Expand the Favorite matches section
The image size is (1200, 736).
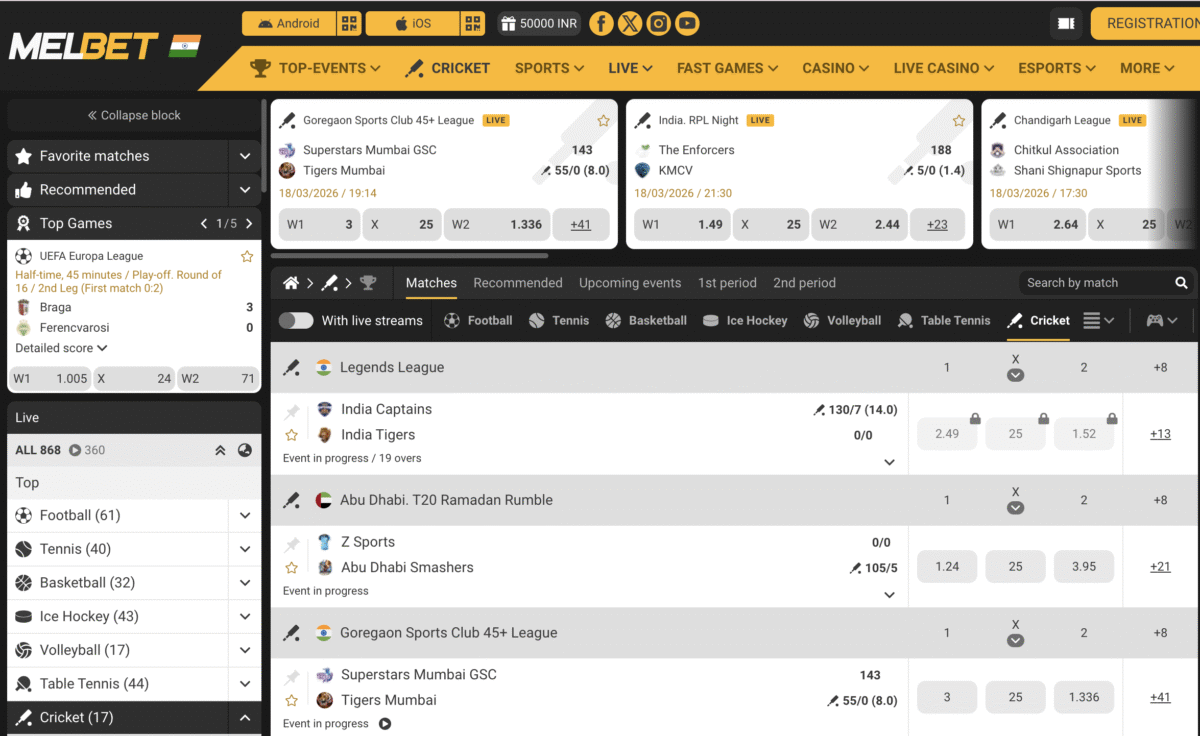click(245, 156)
